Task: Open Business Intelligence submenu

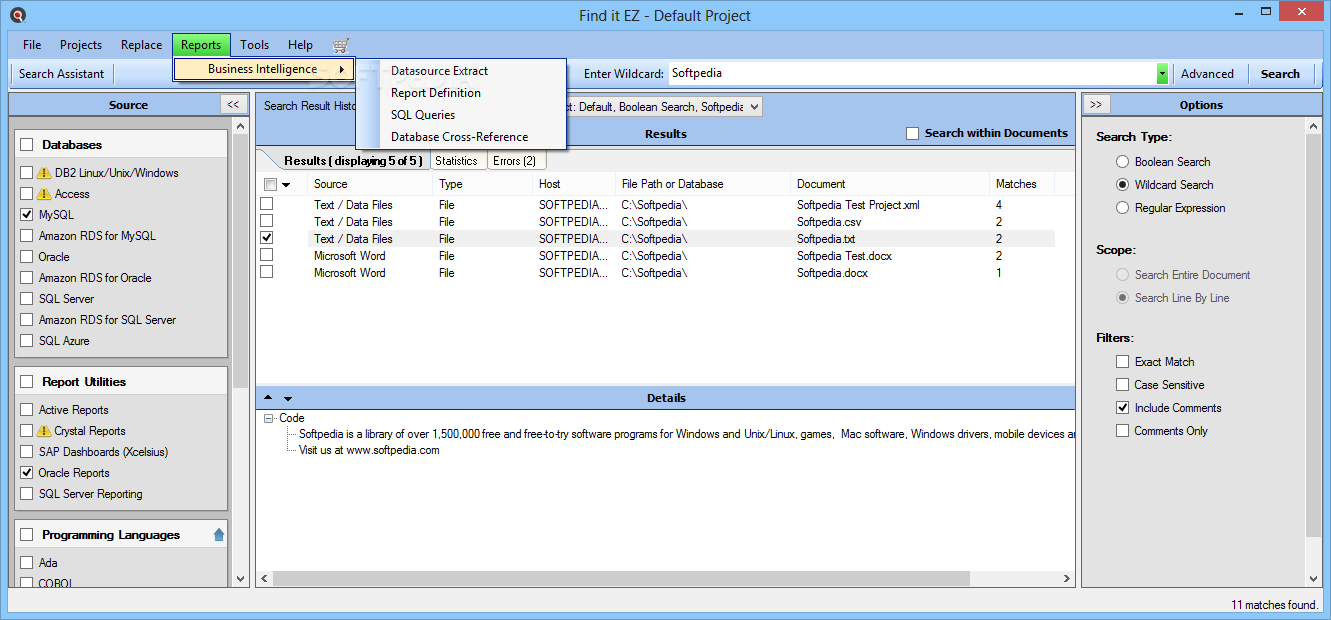Action: (264, 69)
